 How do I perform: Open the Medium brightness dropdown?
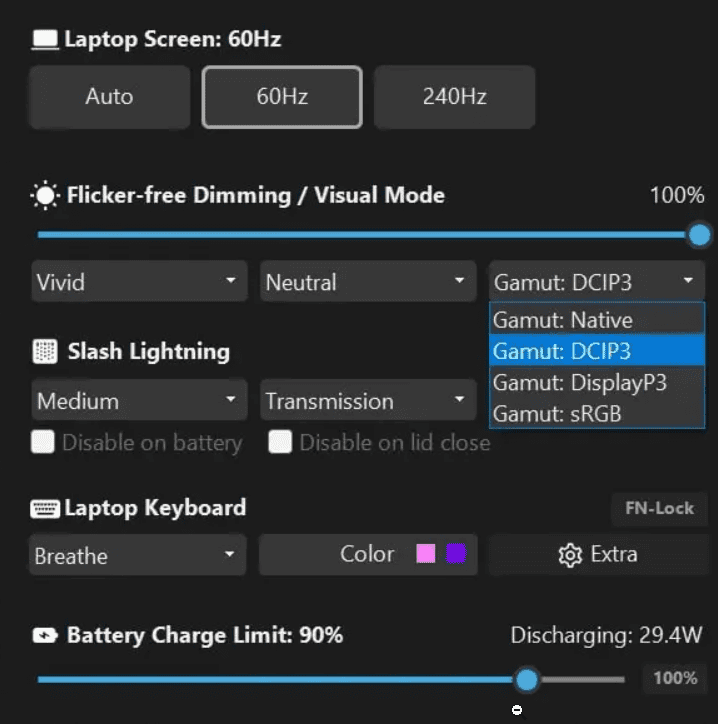(x=139, y=400)
